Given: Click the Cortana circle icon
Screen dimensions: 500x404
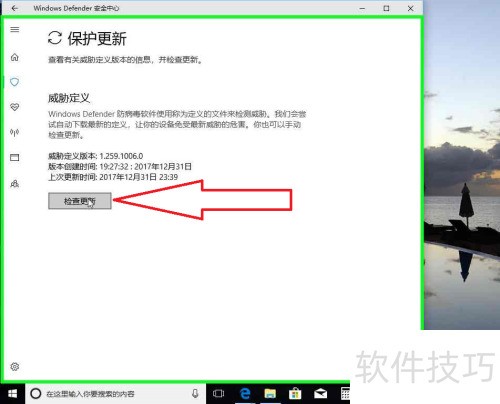Looking at the screenshot, I should (x=36, y=394).
